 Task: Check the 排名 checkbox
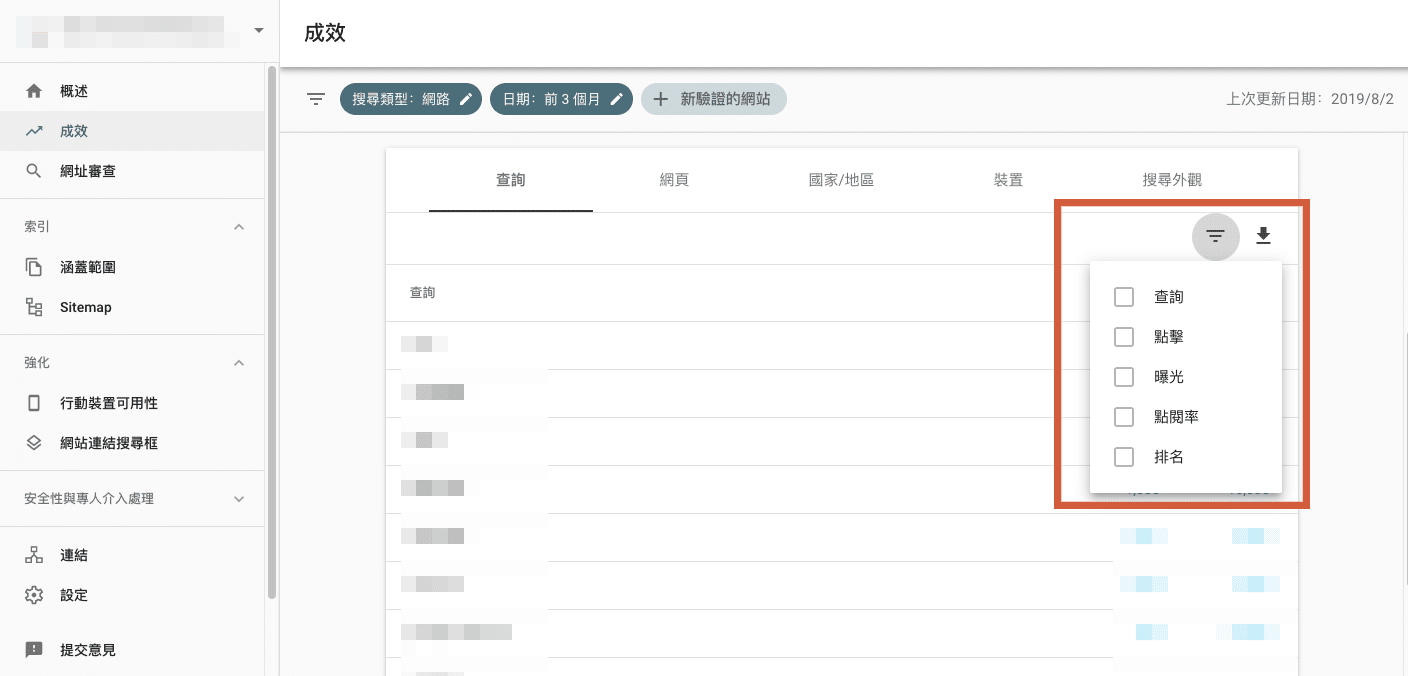pos(1123,457)
